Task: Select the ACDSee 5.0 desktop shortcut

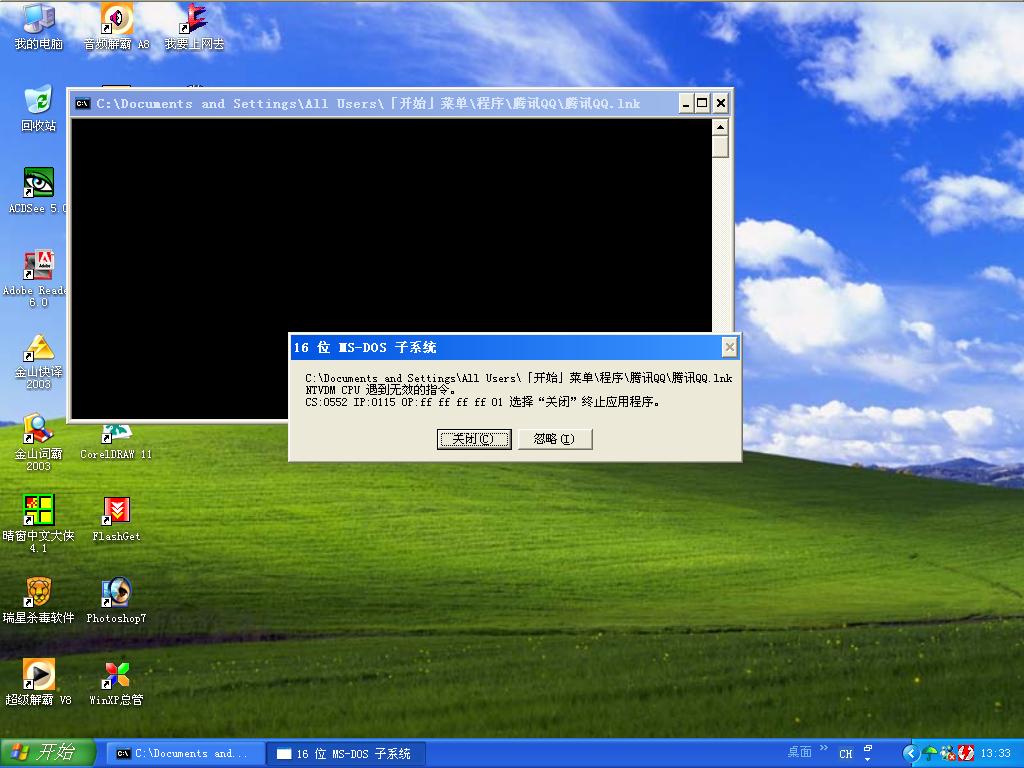Action: point(37,191)
